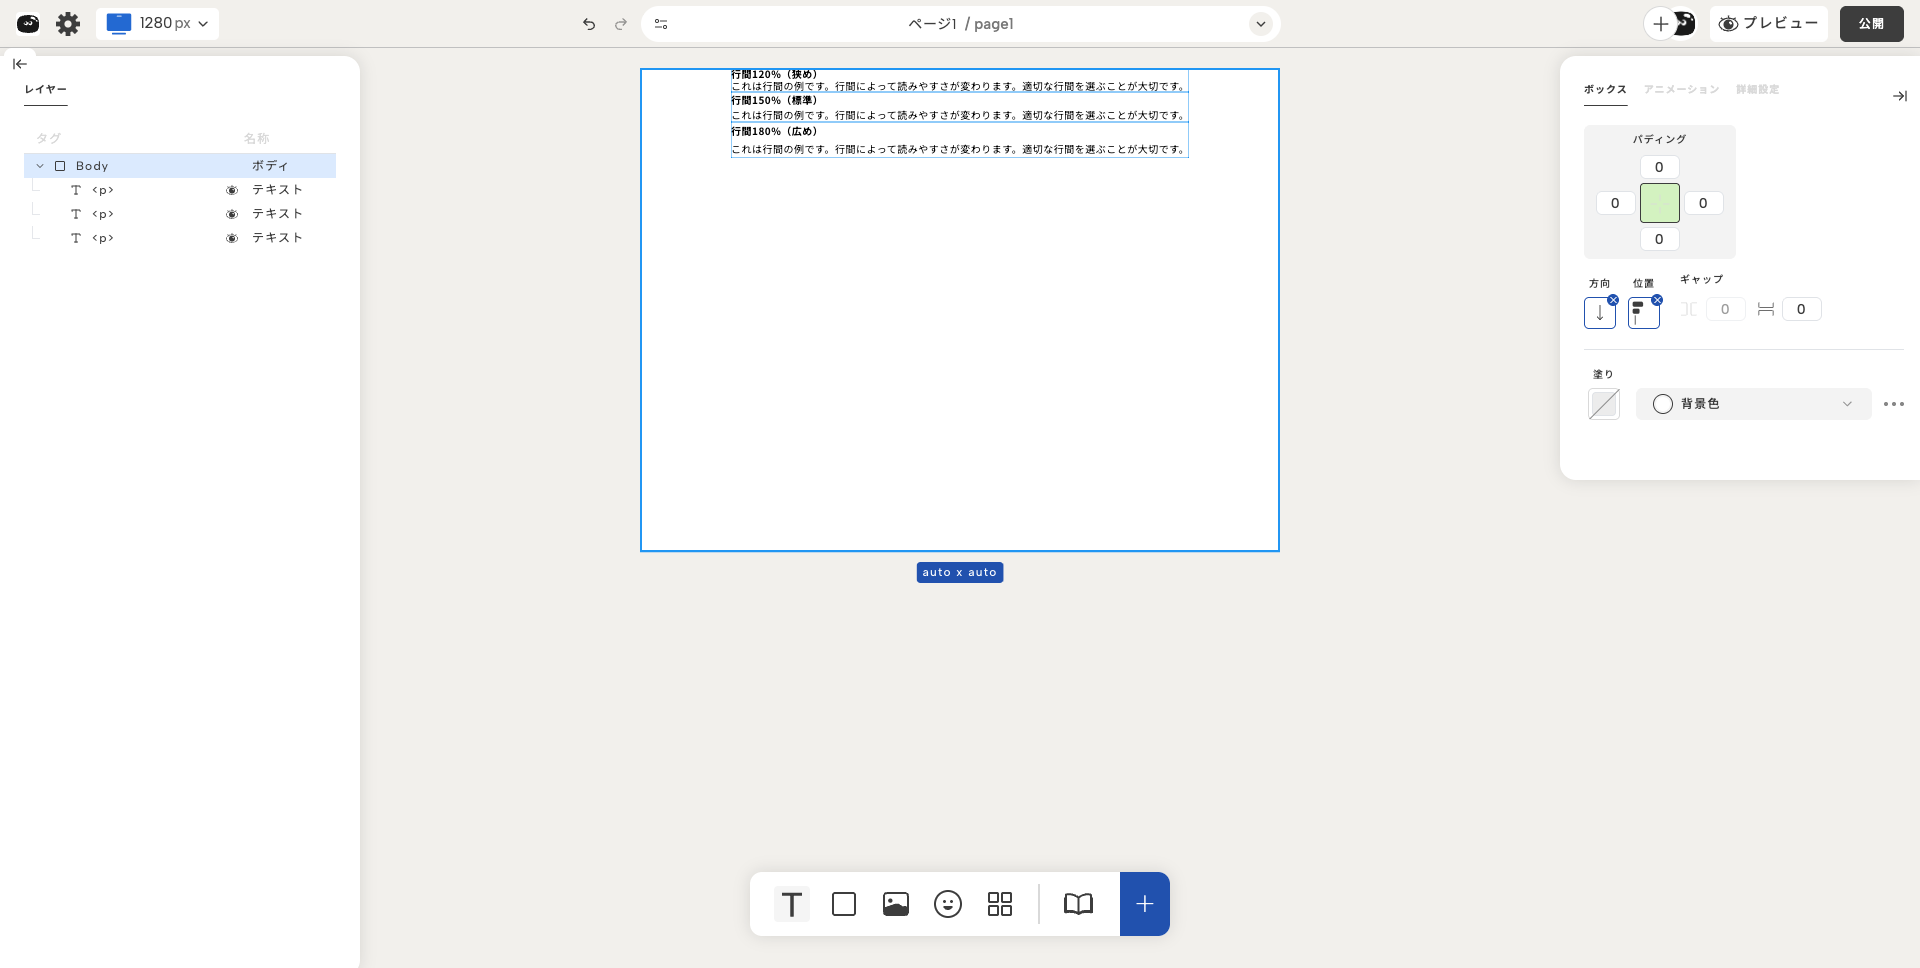Expand the page selector dropdown chevron
Screen dimensions: 1920x968
pyautogui.click(x=1261, y=24)
